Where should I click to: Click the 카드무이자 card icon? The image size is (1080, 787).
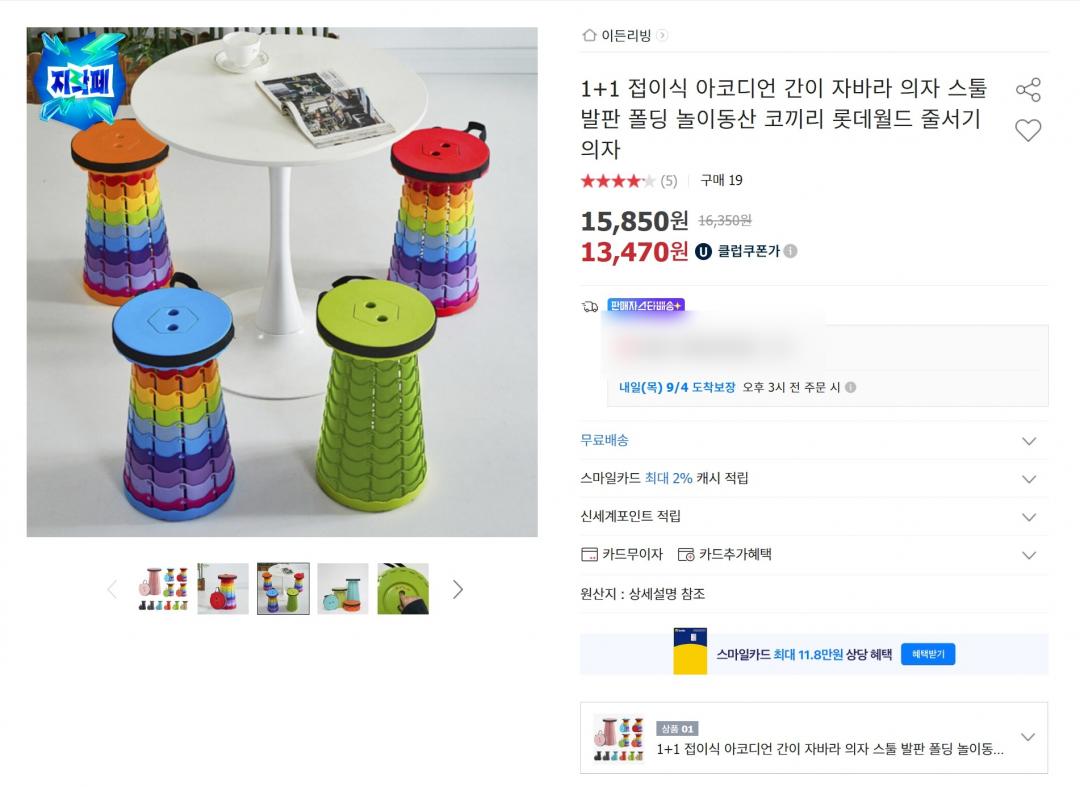coord(589,554)
